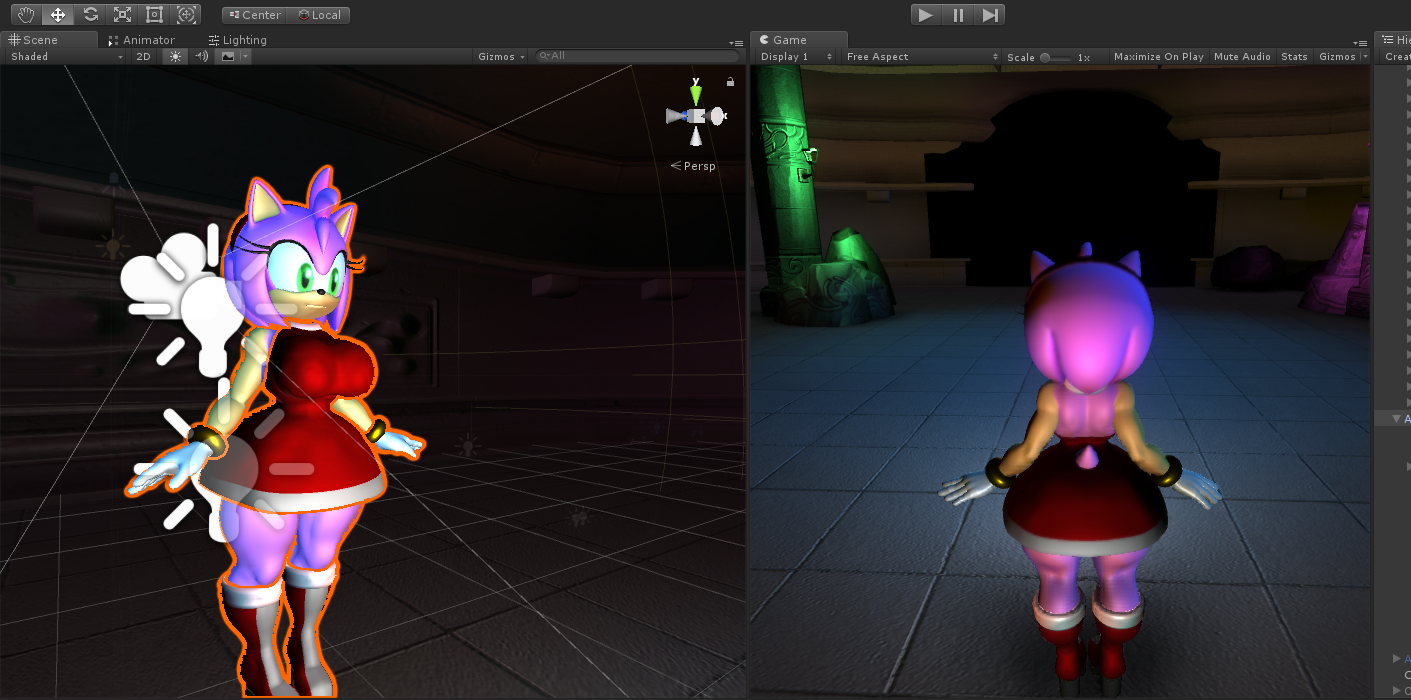Open scene effects dropdown arrow

coord(246,57)
